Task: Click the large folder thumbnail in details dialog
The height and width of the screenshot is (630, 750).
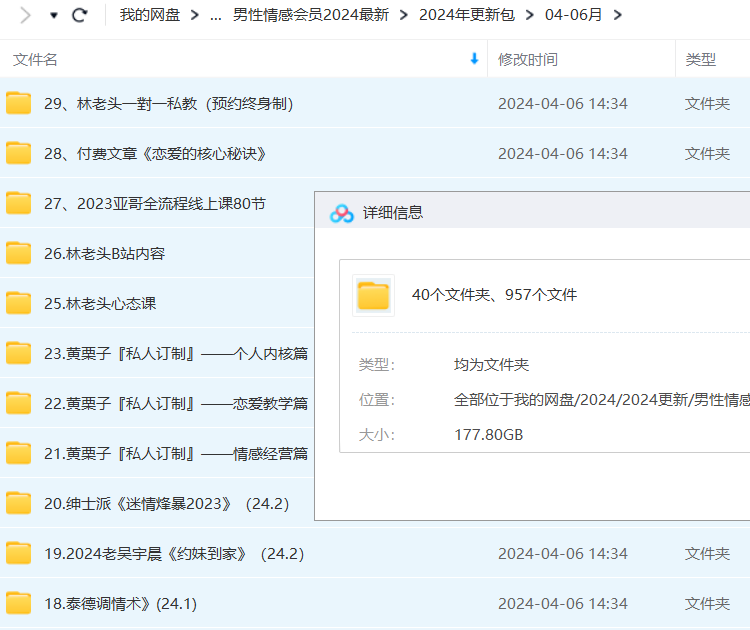Action: click(x=373, y=295)
